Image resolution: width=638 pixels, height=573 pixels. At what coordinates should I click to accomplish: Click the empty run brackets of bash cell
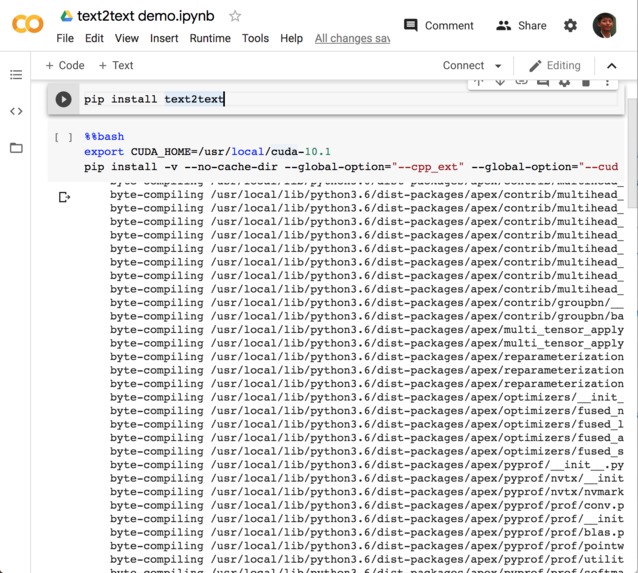pyautogui.click(x=63, y=137)
